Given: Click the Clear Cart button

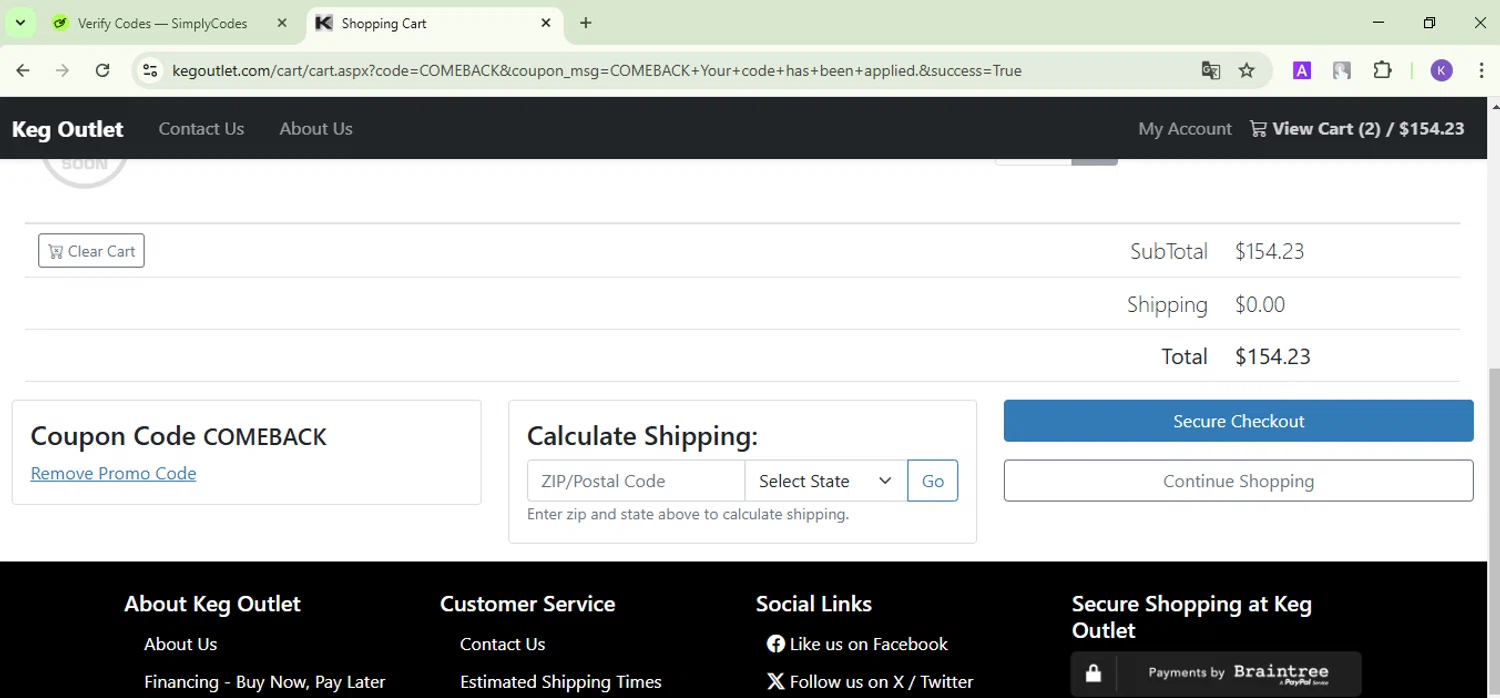Looking at the screenshot, I should coord(91,251).
